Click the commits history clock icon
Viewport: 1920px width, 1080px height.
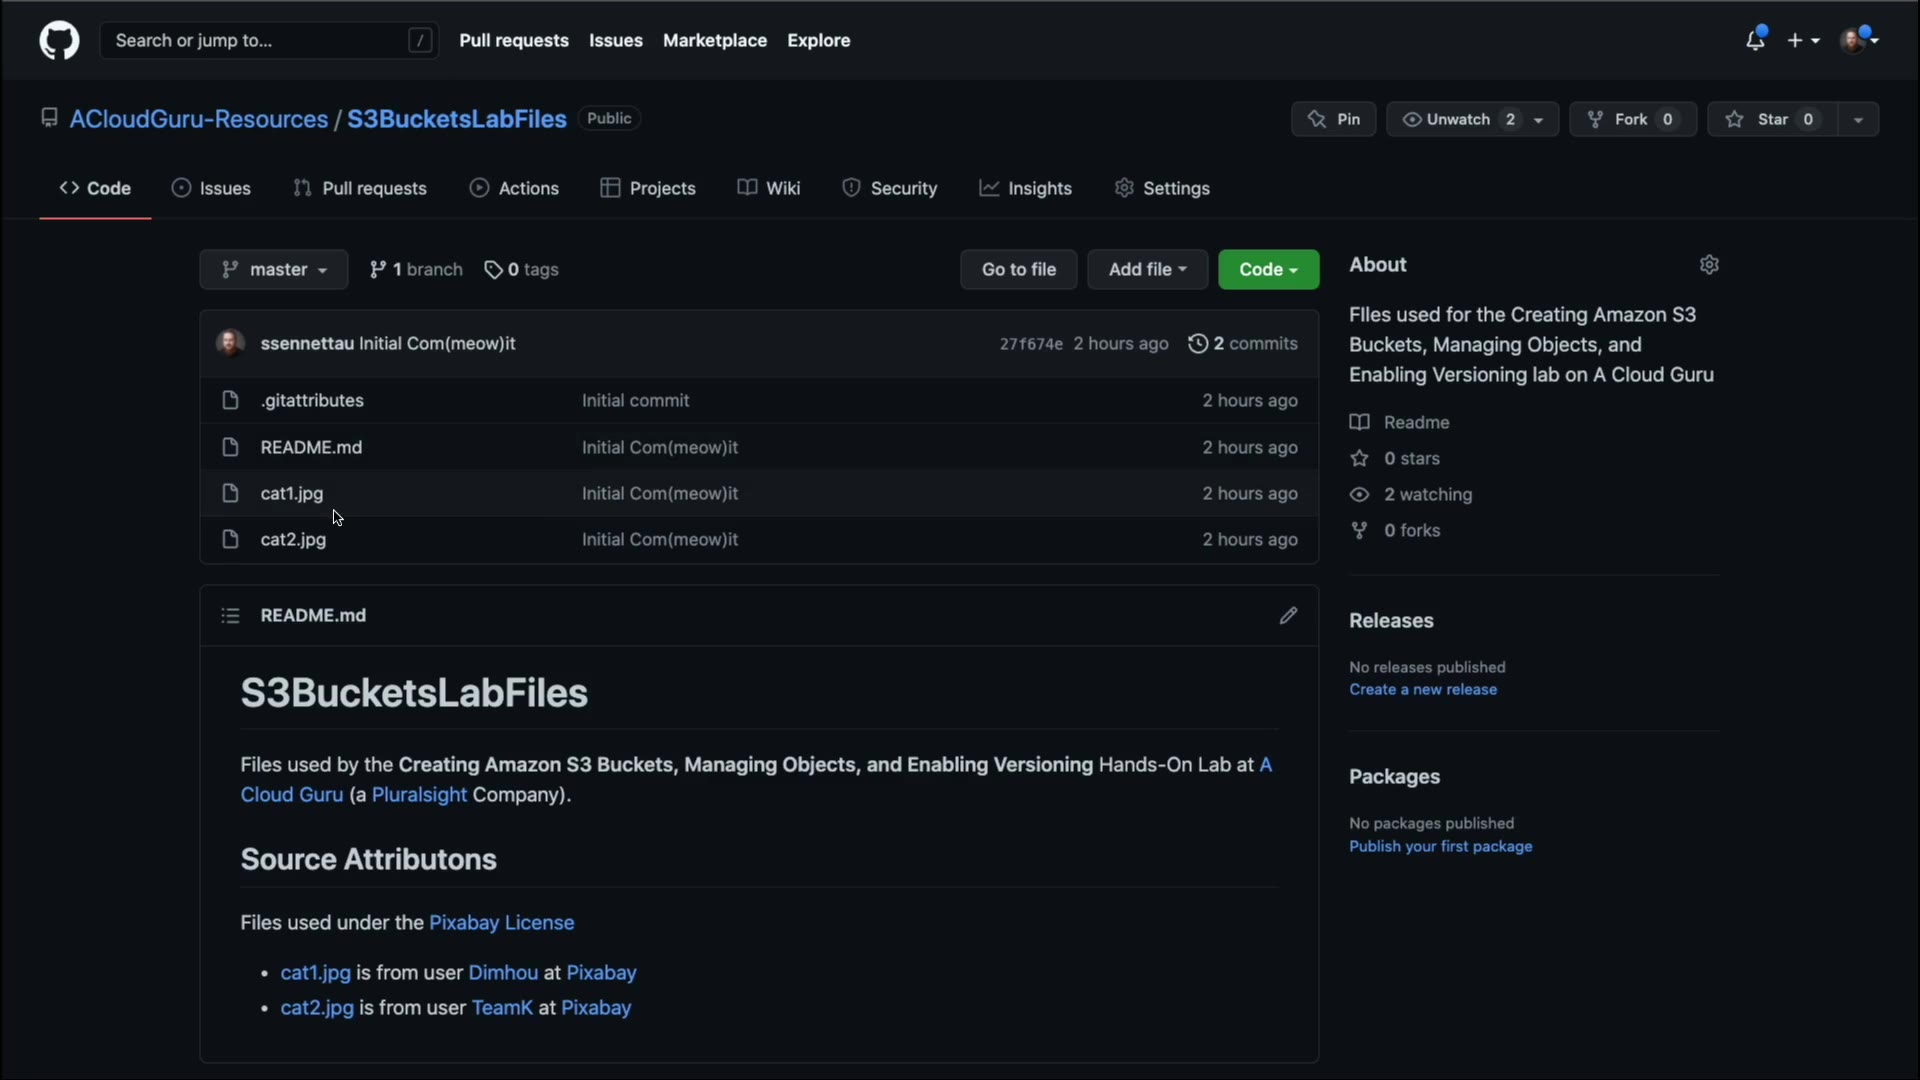pos(1197,343)
